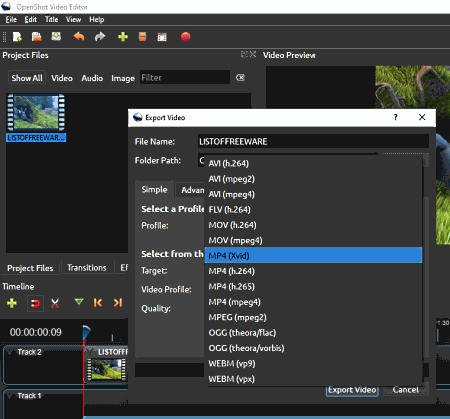Choose WEBM (vpx) target format
This screenshot has width=450, height=419.
(313, 379)
